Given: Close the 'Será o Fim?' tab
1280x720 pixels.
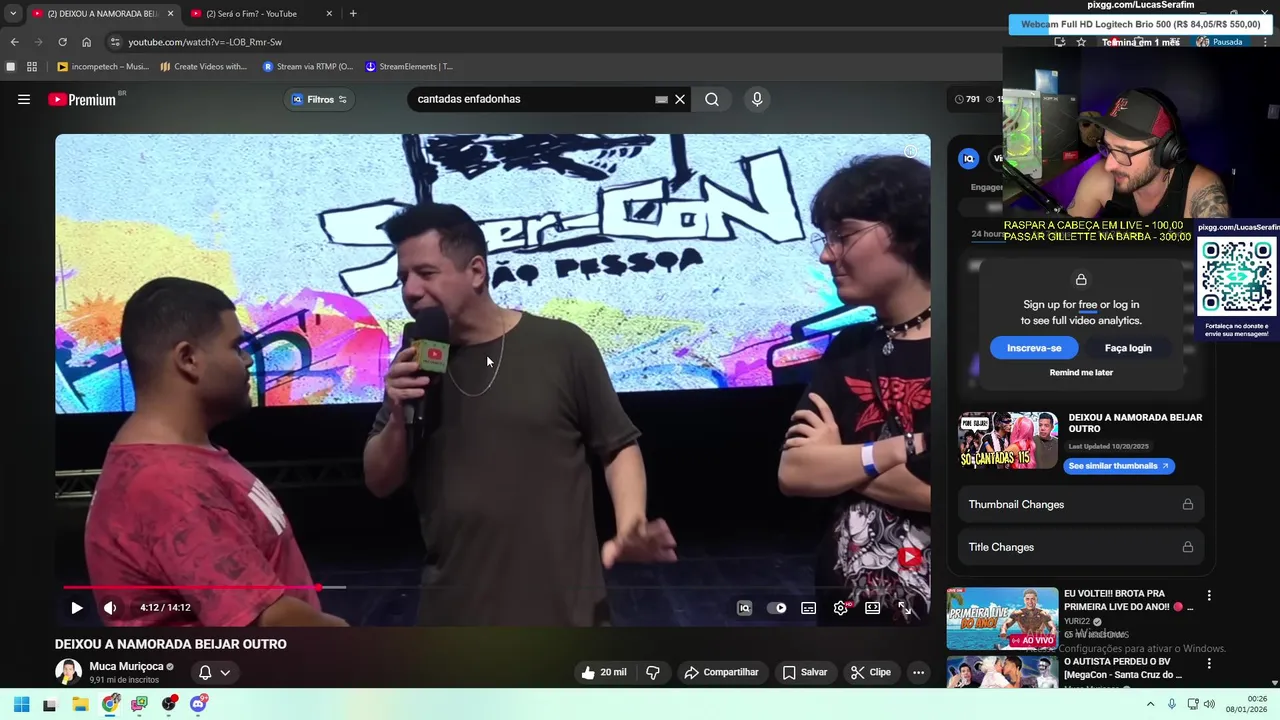Looking at the screenshot, I should (329, 14).
